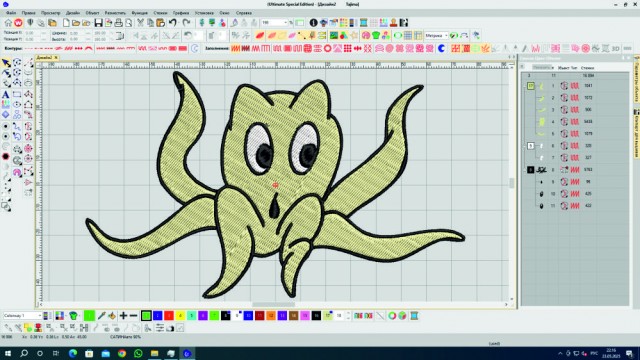Pick blue thread color 2 in palette

coord(158,316)
